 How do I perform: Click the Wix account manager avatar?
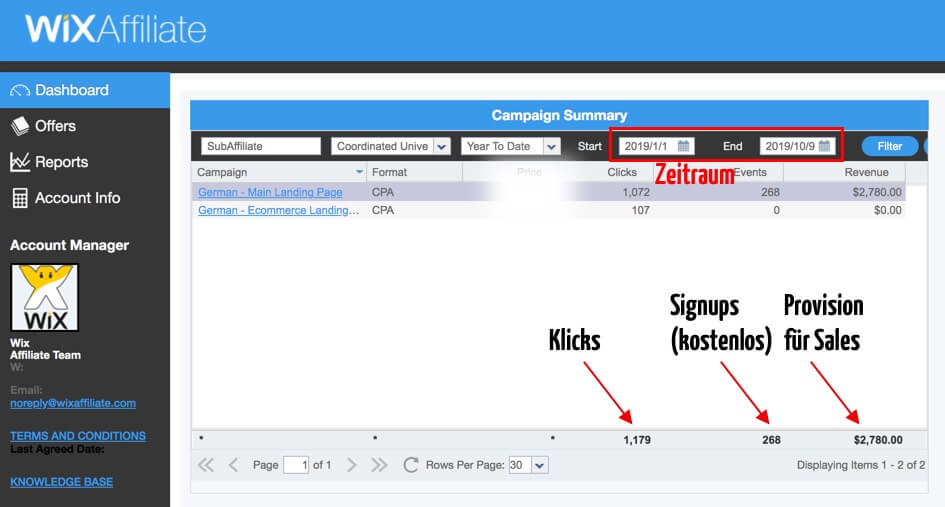tap(45, 297)
